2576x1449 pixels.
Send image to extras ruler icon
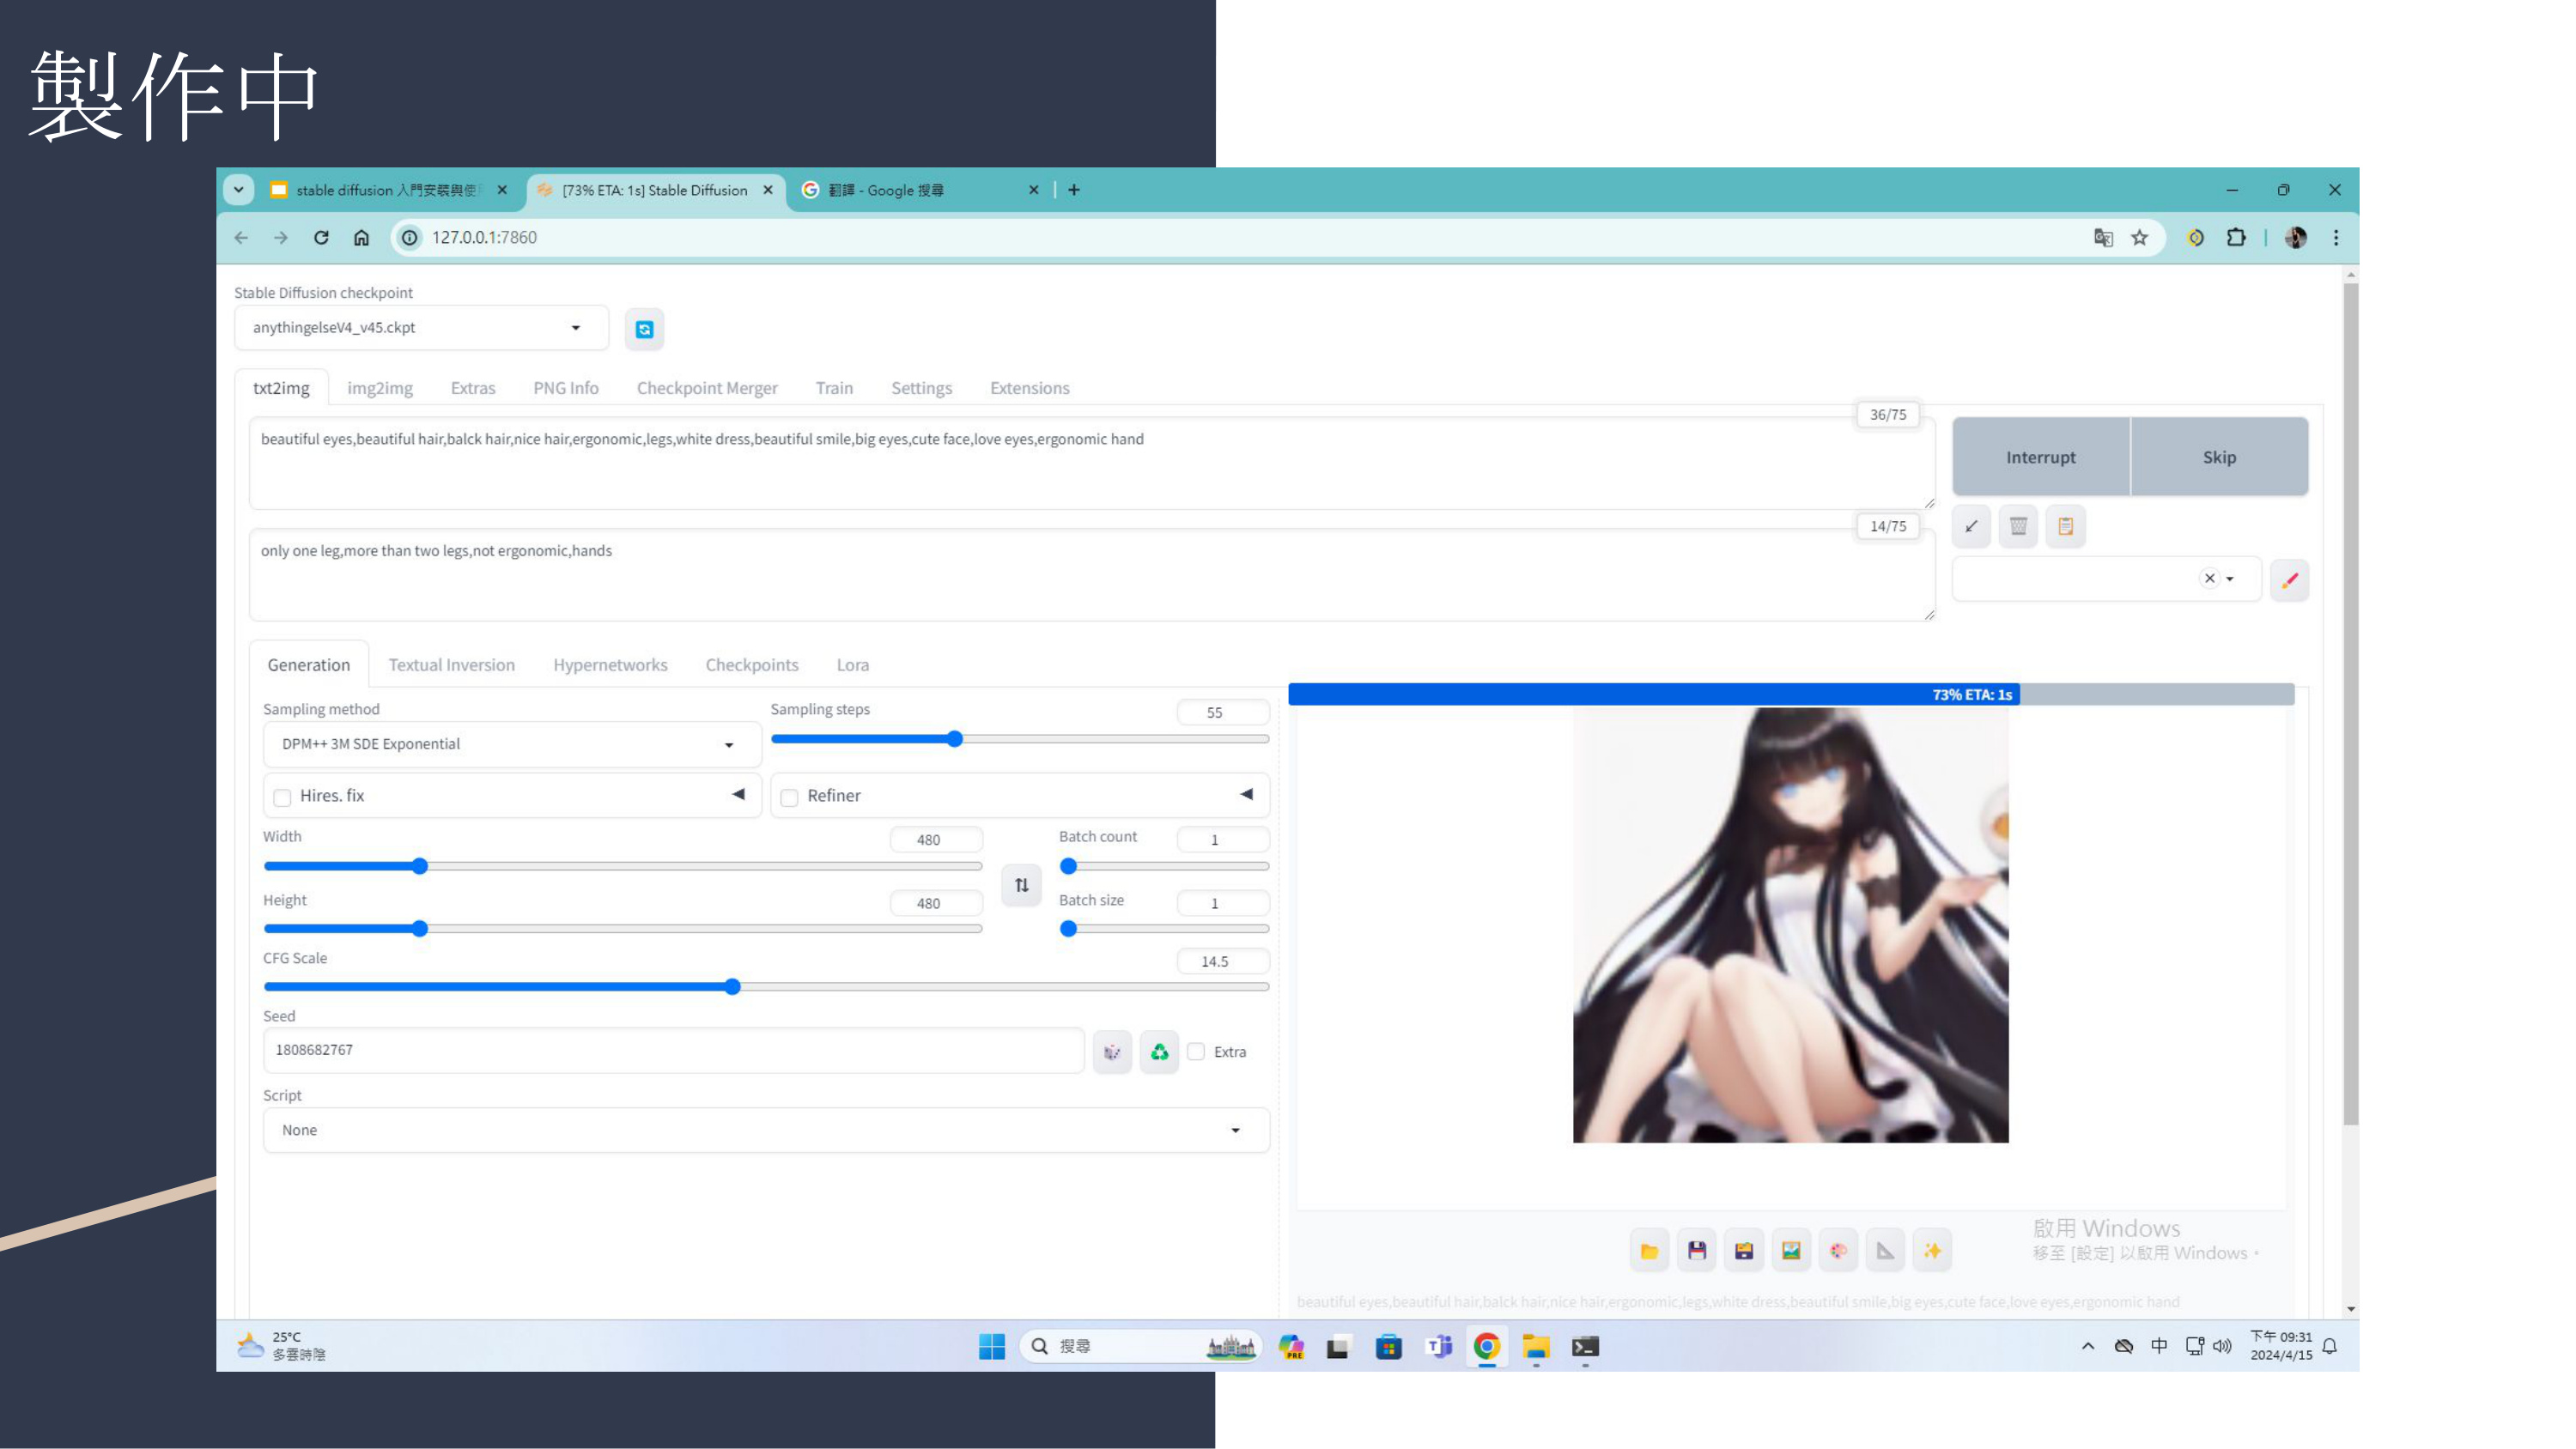click(1885, 1251)
